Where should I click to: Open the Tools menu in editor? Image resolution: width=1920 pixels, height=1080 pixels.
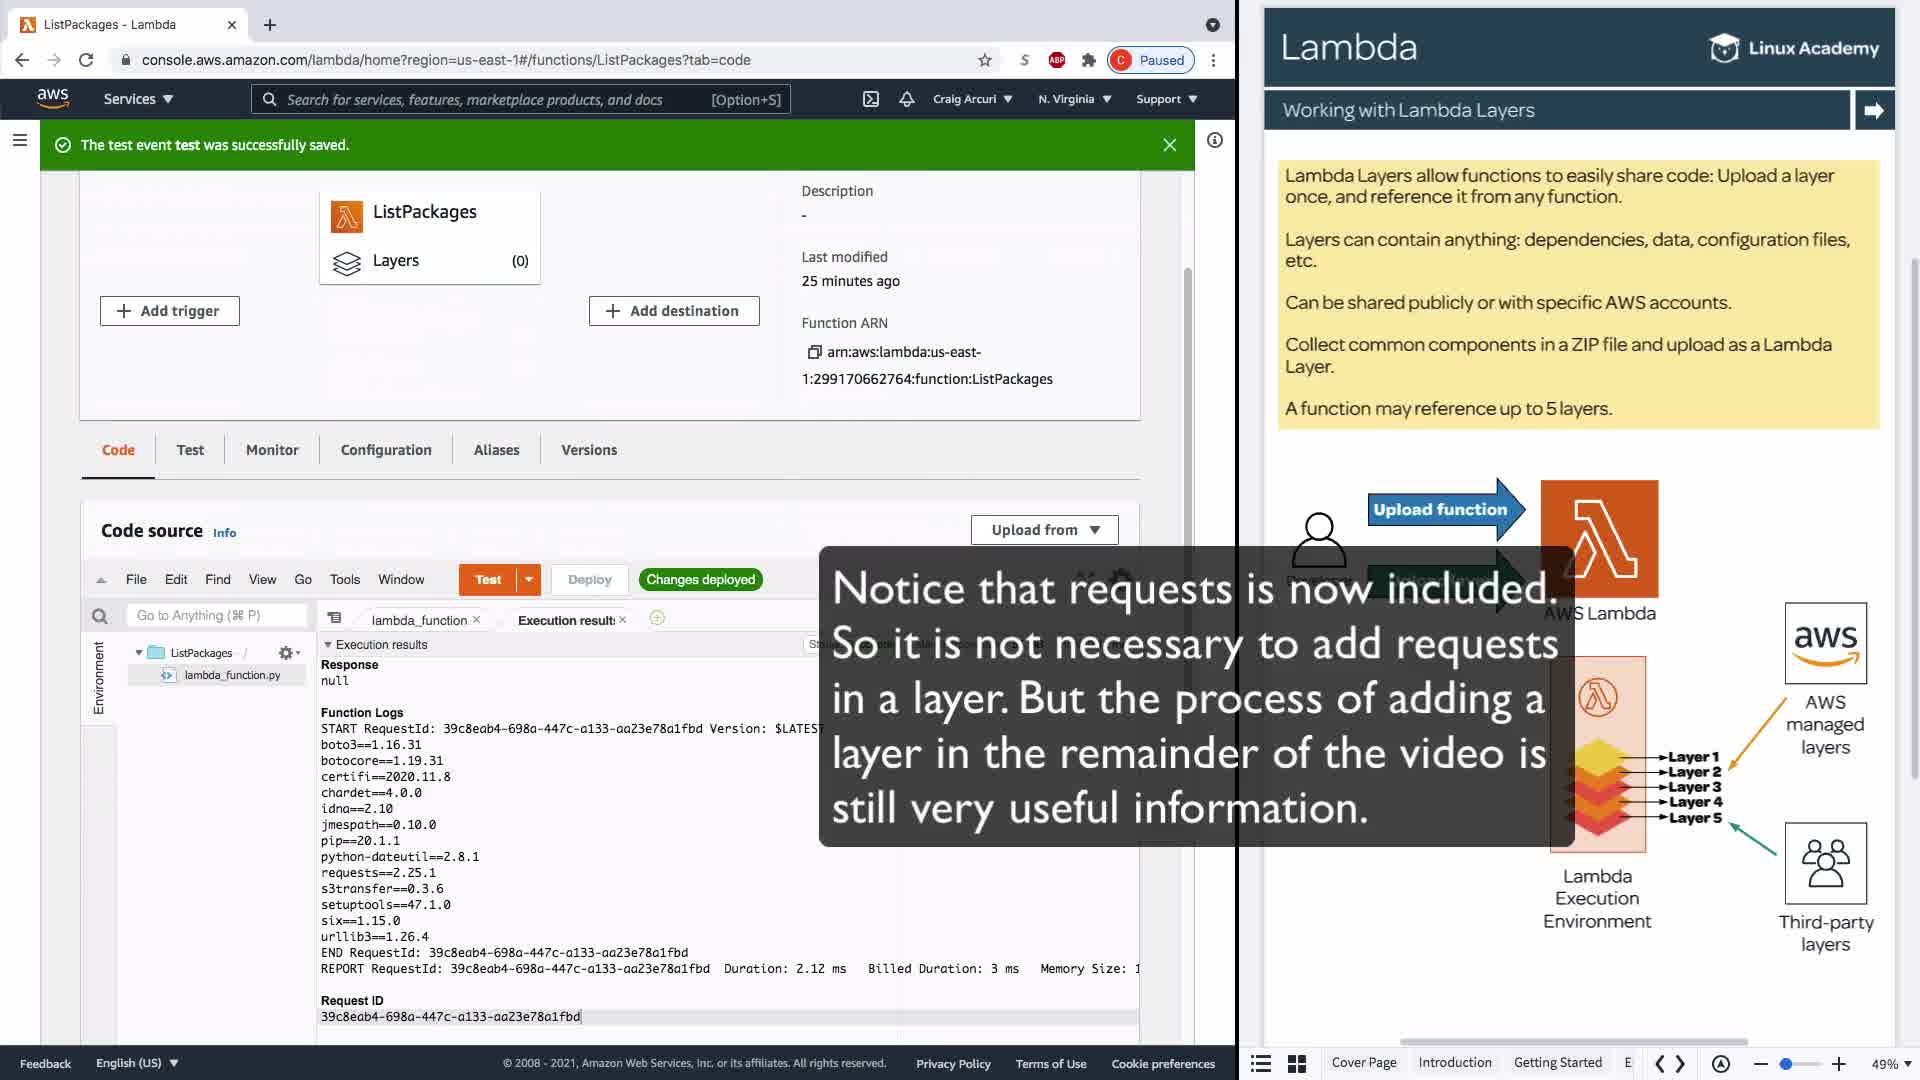pyautogui.click(x=344, y=580)
